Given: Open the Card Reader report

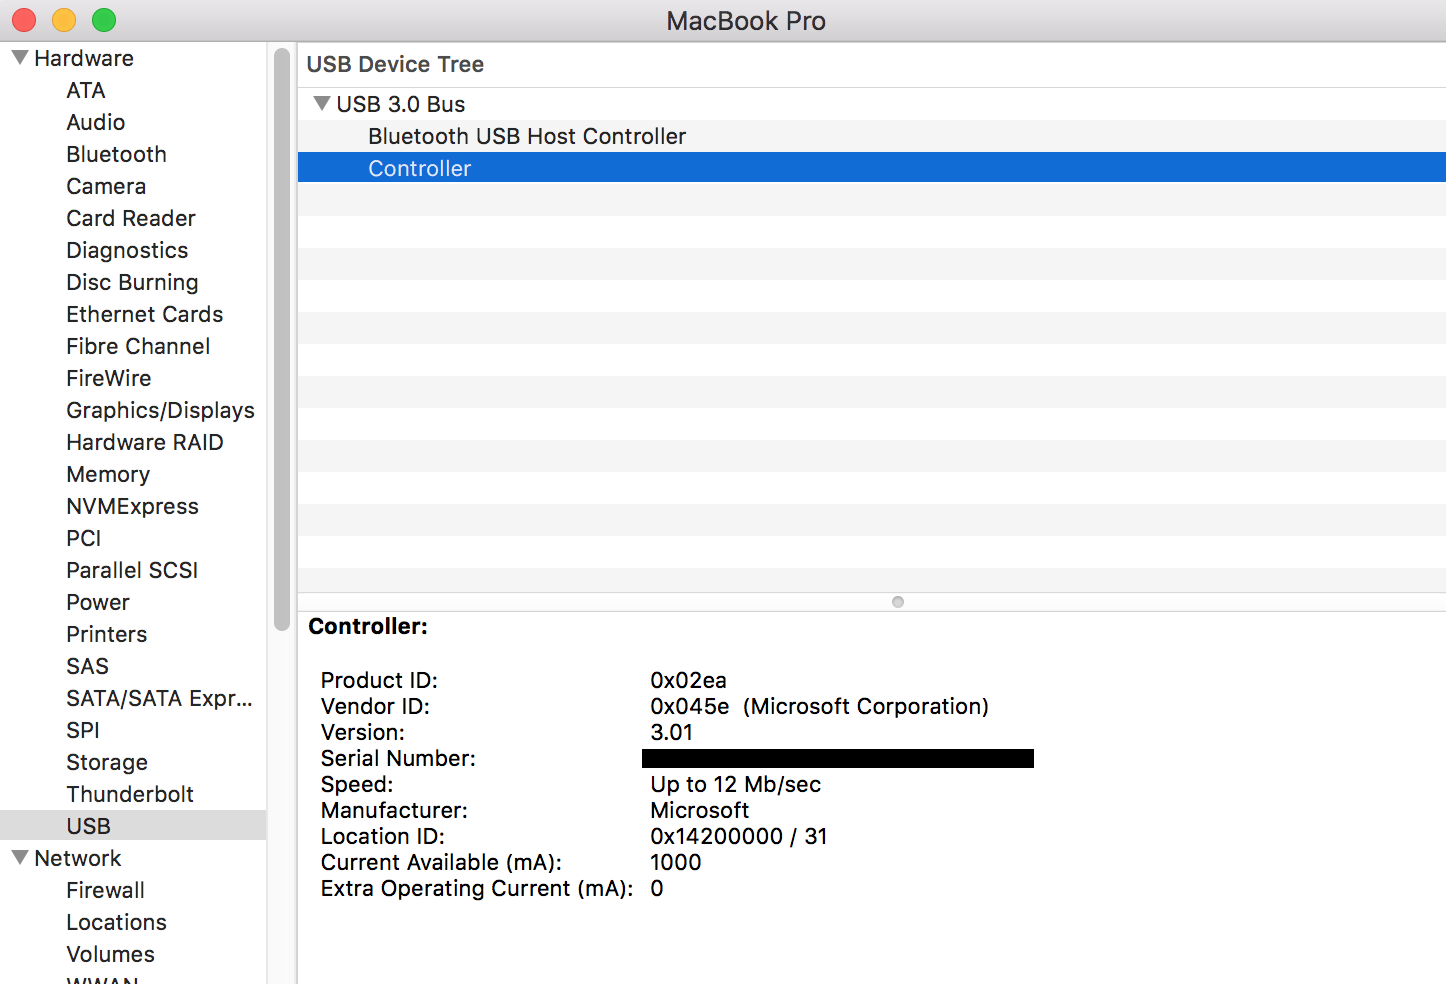Looking at the screenshot, I should point(130,218).
